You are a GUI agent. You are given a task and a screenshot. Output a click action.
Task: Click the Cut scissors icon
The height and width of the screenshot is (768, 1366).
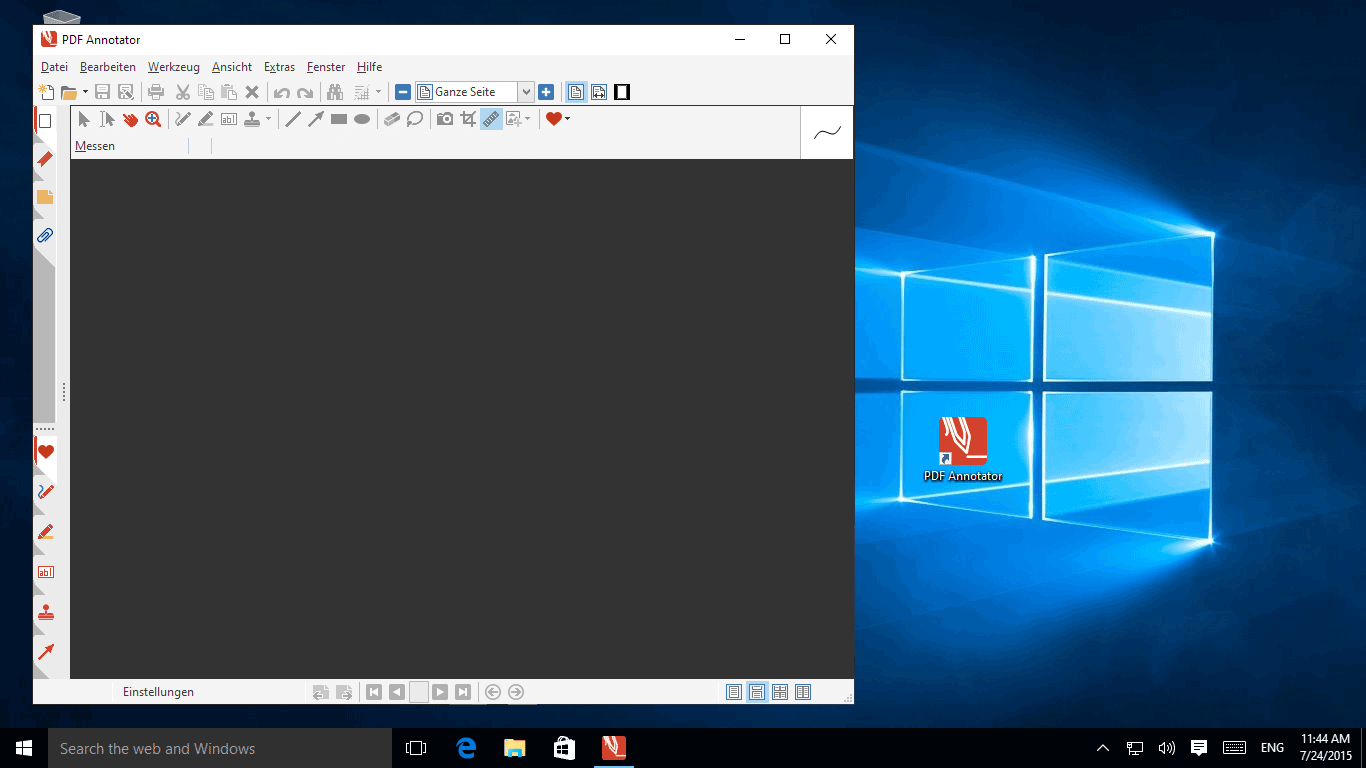click(x=183, y=92)
